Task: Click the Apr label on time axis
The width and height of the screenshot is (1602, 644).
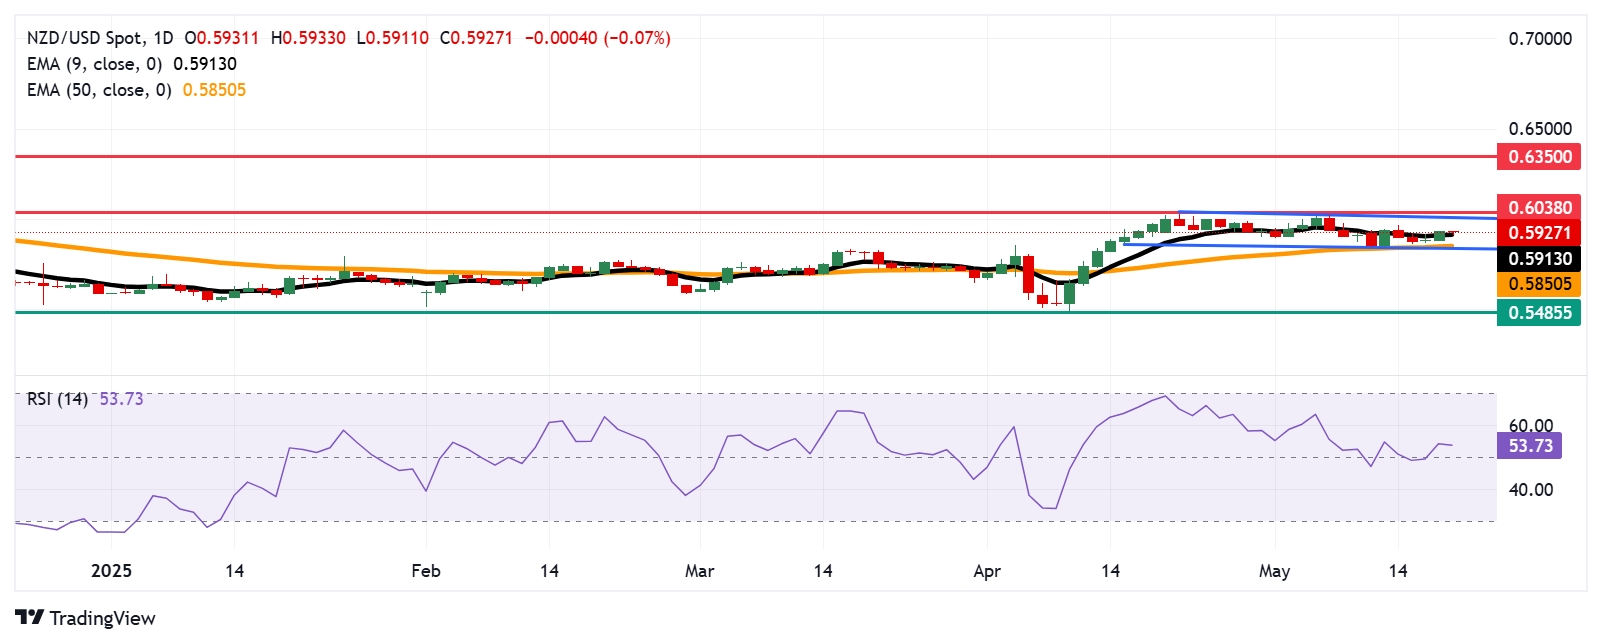Action: pos(987,571)
